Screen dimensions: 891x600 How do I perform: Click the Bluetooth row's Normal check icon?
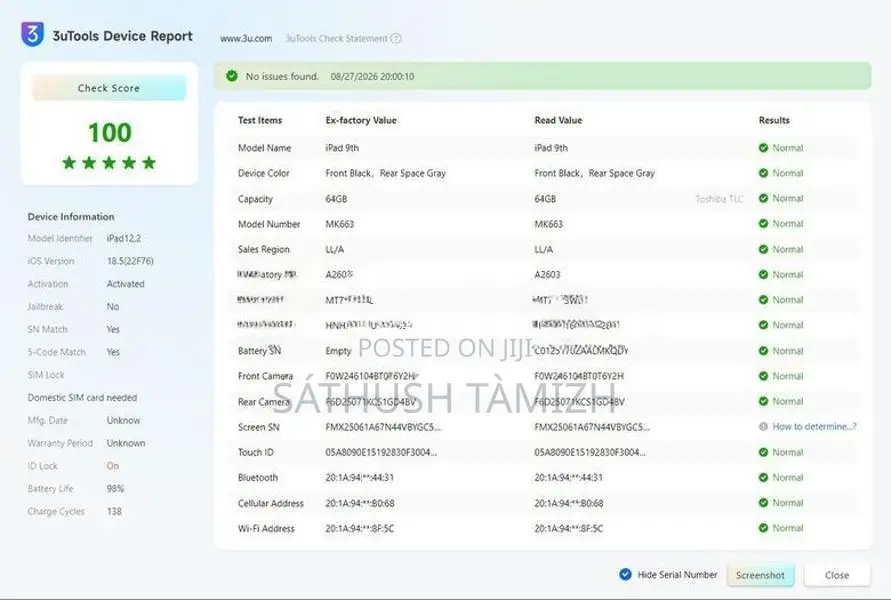click(x=763, y=477)
